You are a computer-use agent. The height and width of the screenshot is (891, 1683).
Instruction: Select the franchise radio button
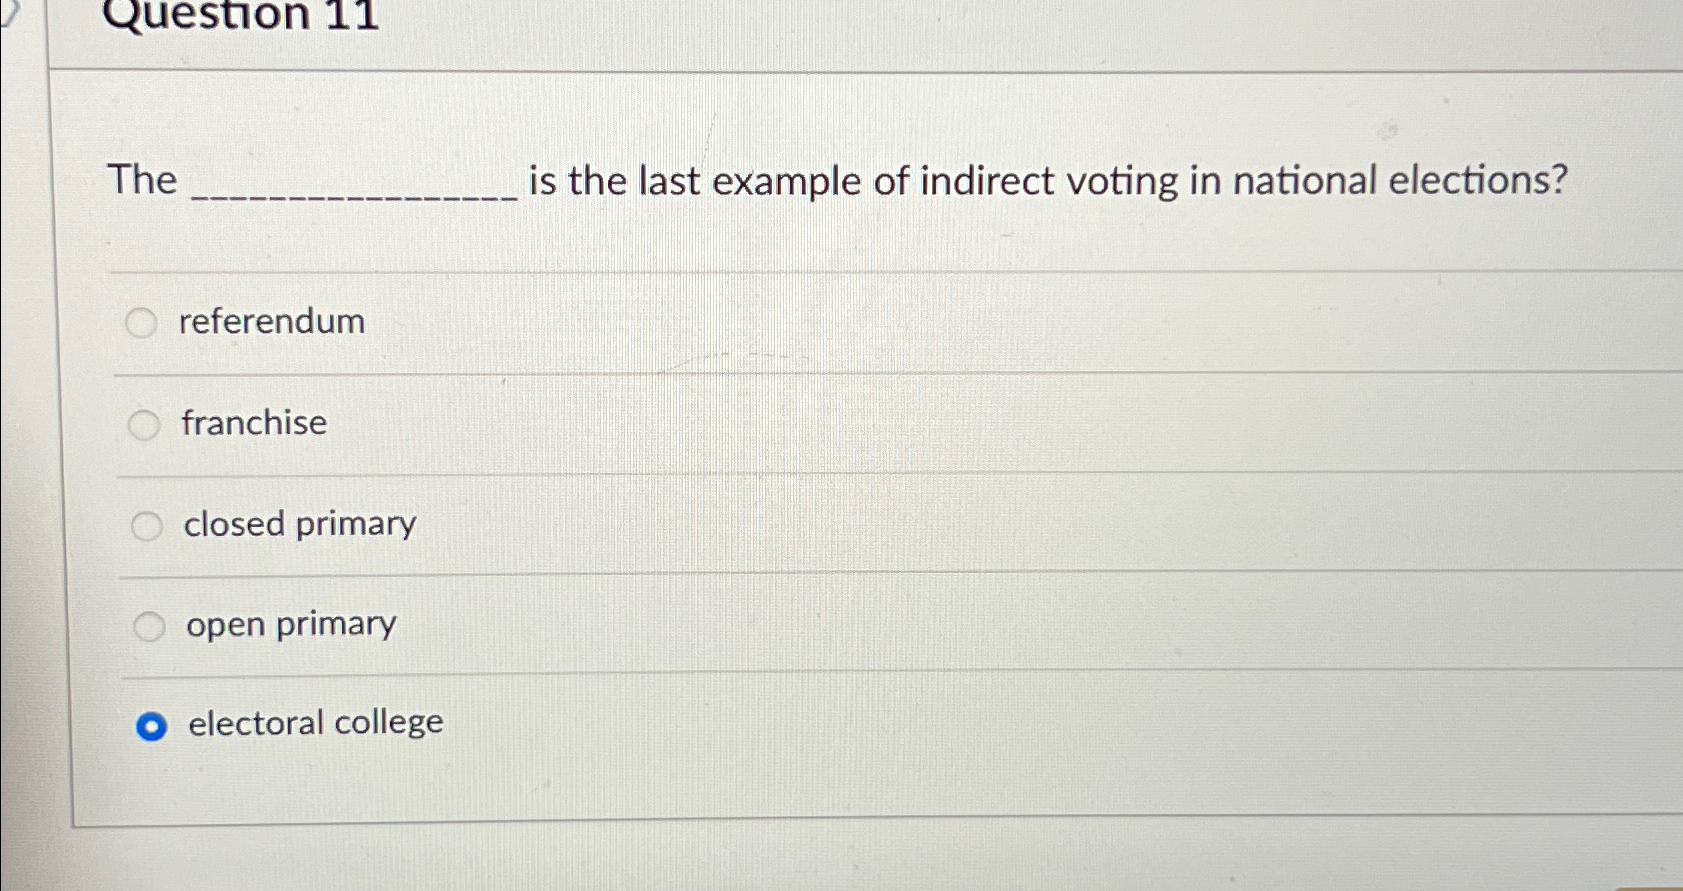tap(146, 424)
